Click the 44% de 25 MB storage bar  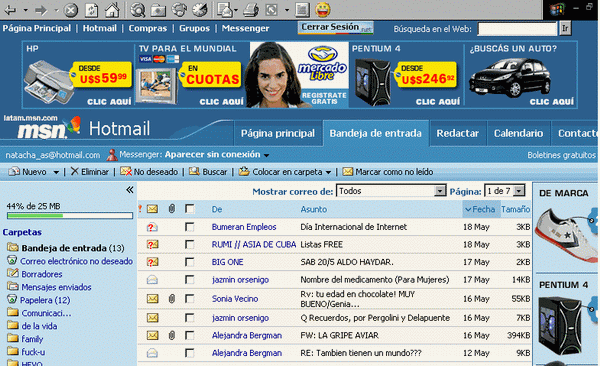click(x=70, y=216)
